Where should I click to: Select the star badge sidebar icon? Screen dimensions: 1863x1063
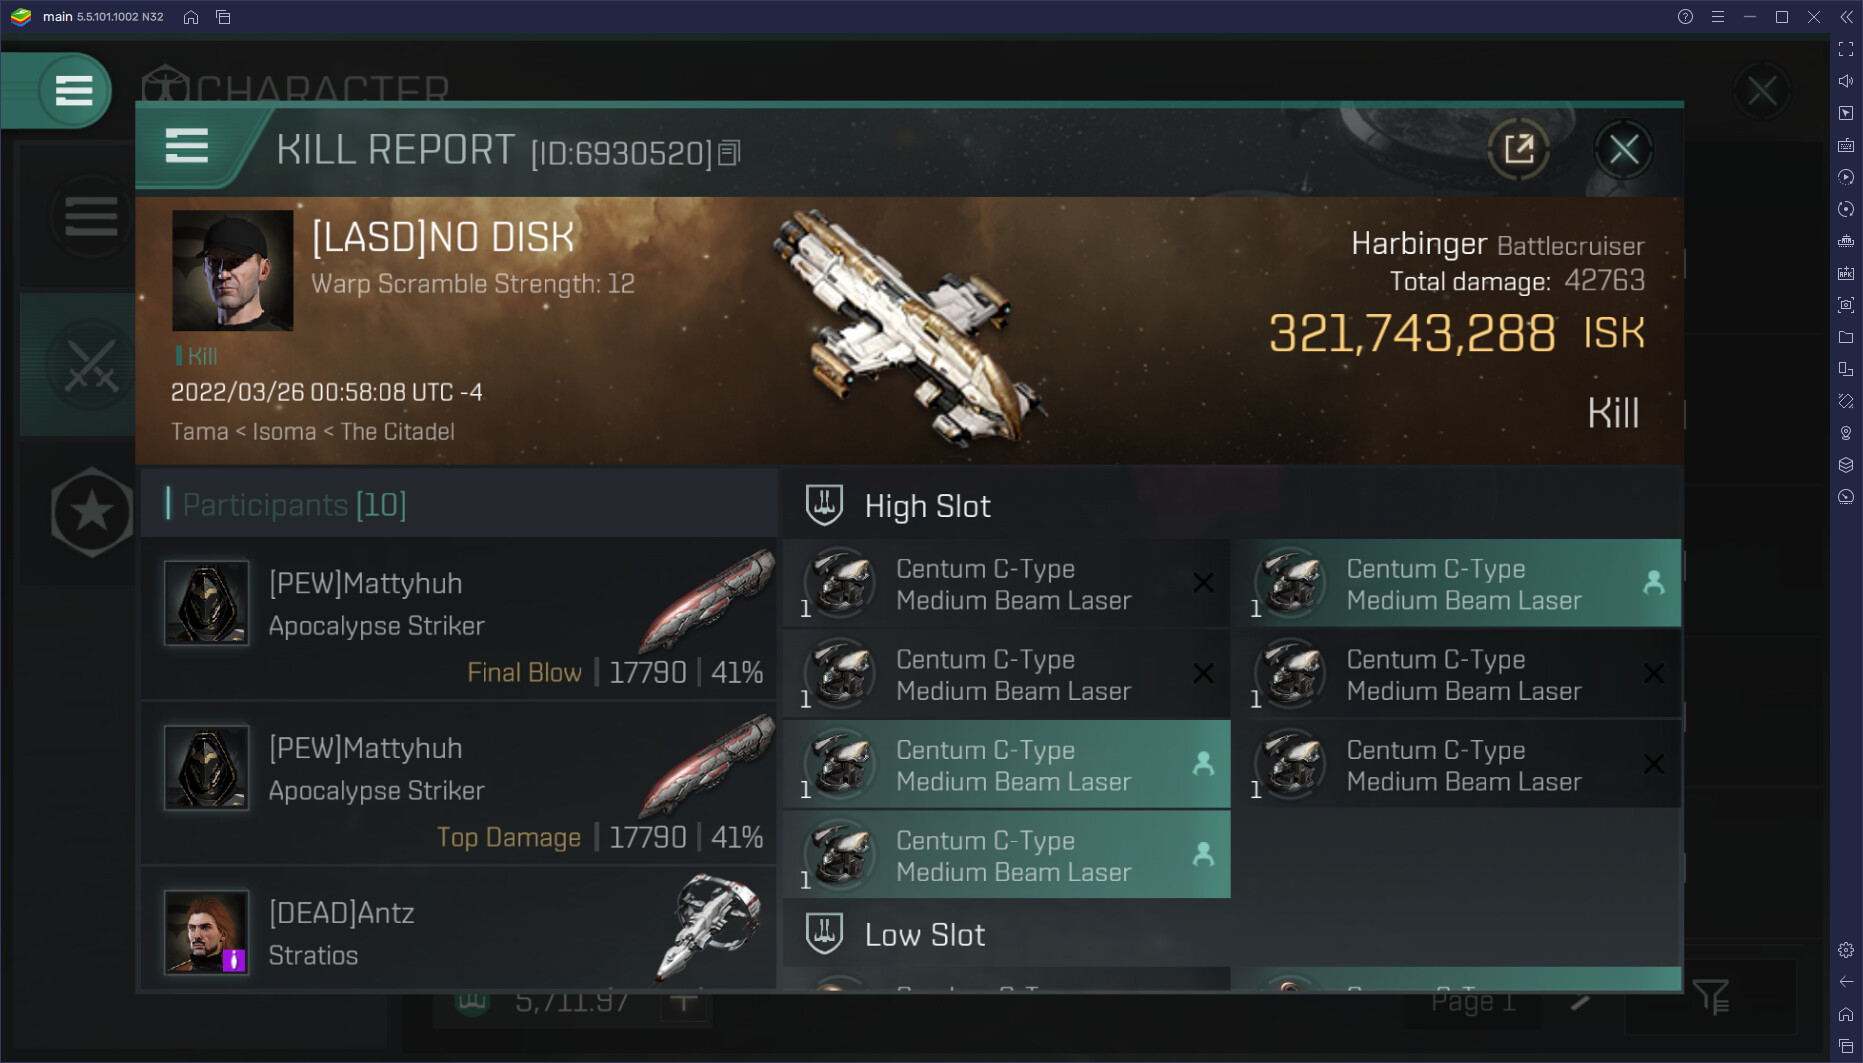(91, 512)
